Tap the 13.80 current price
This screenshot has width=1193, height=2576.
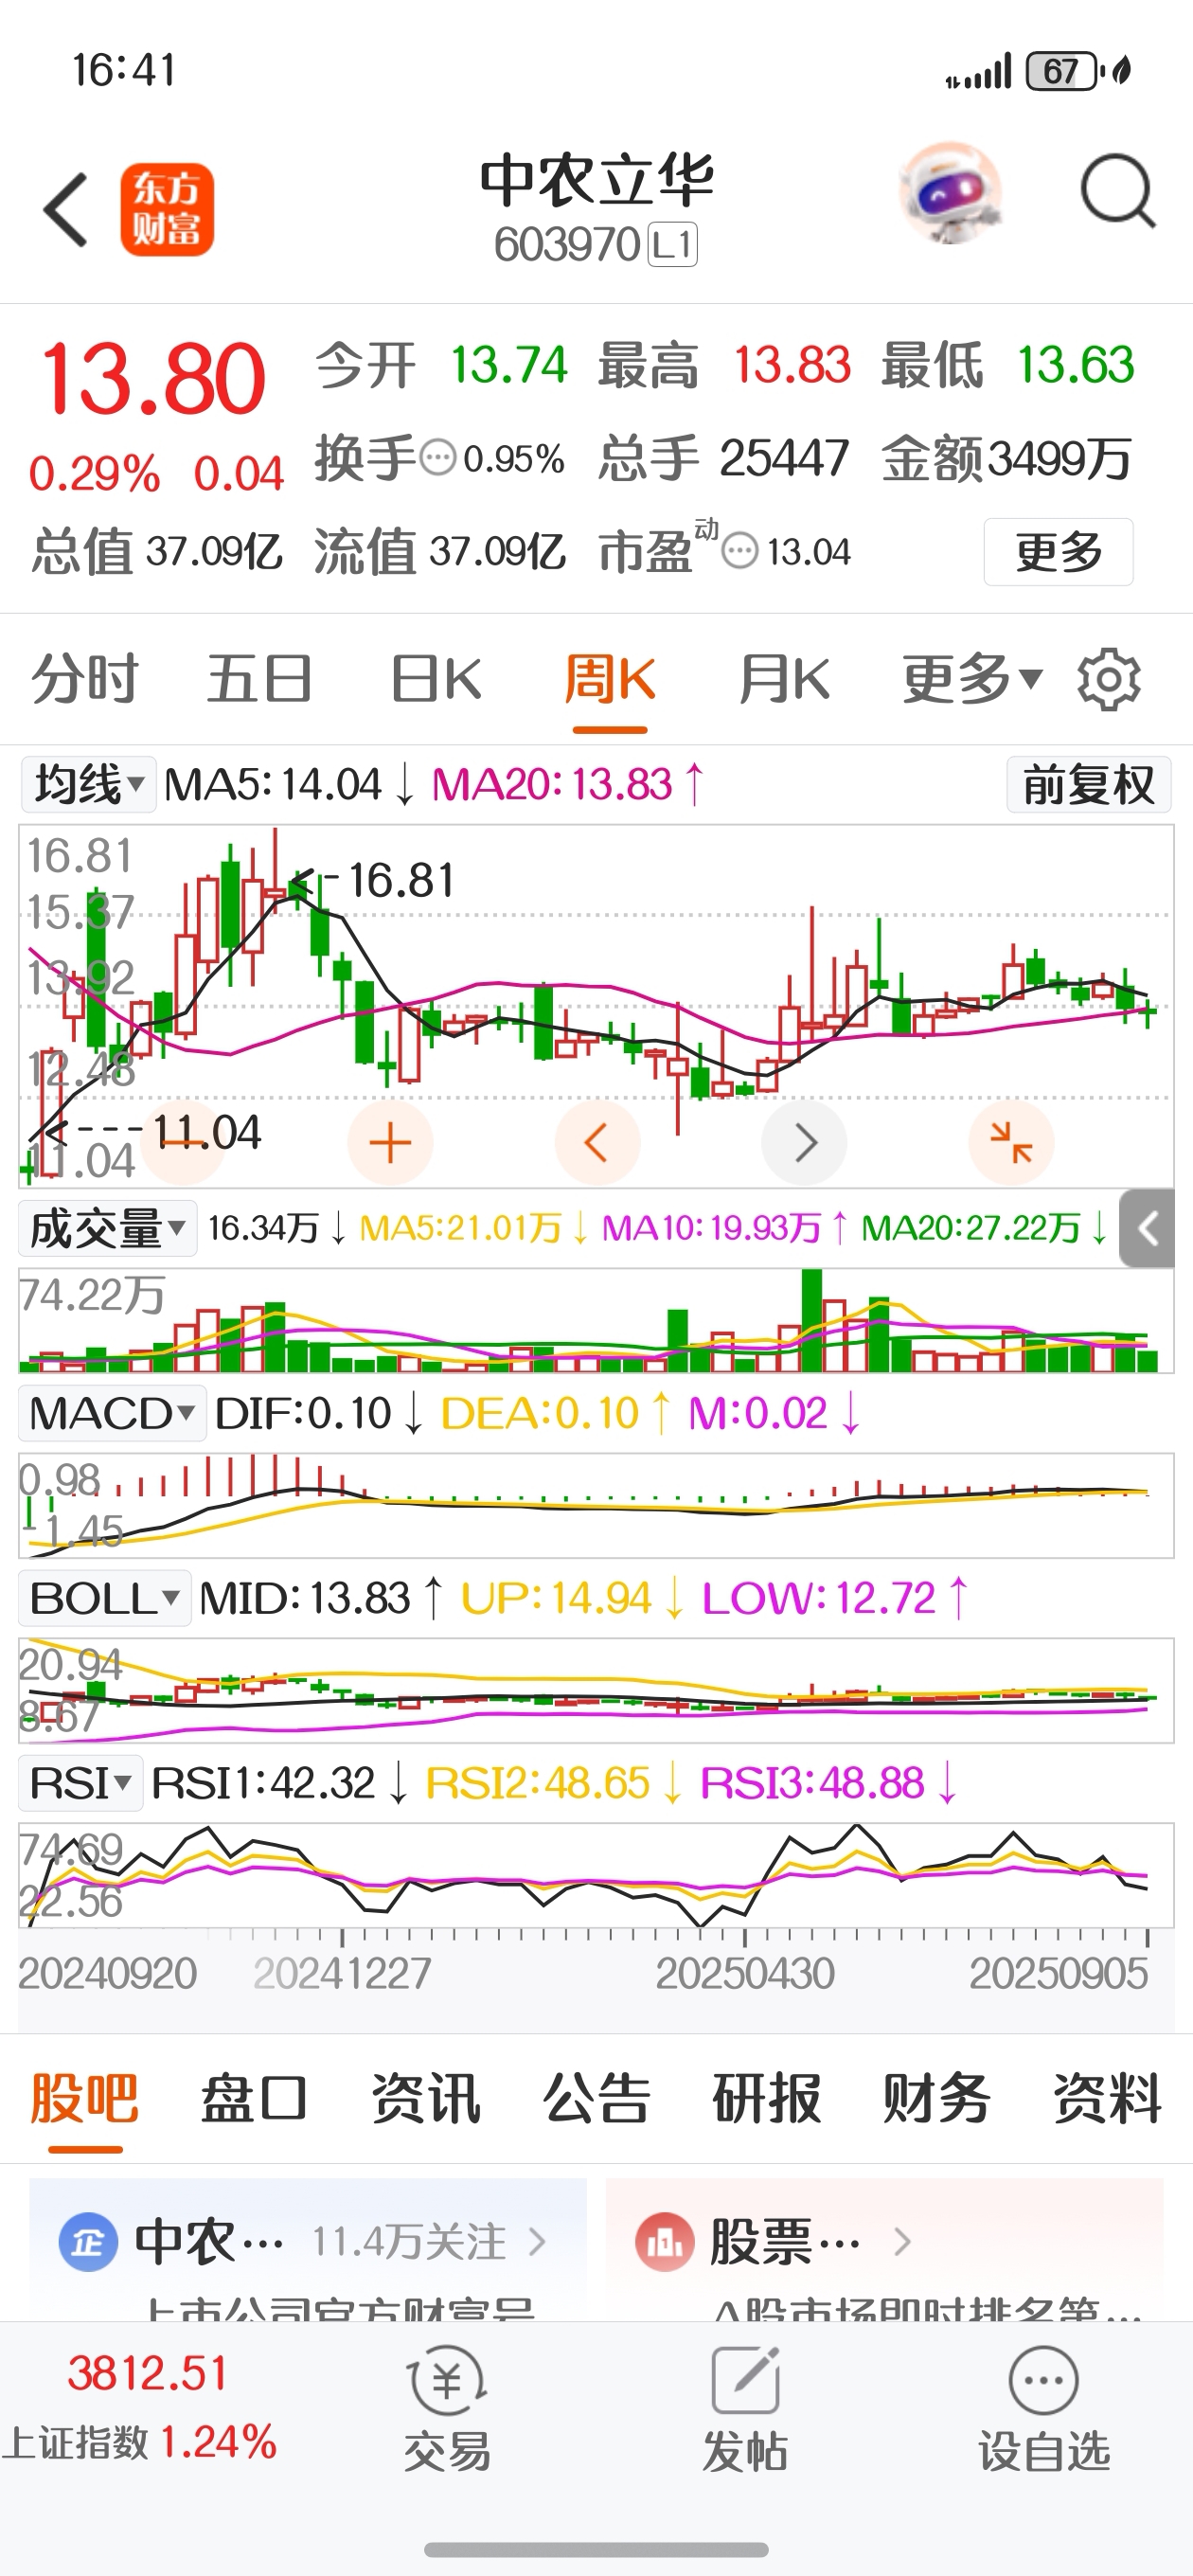152,378
